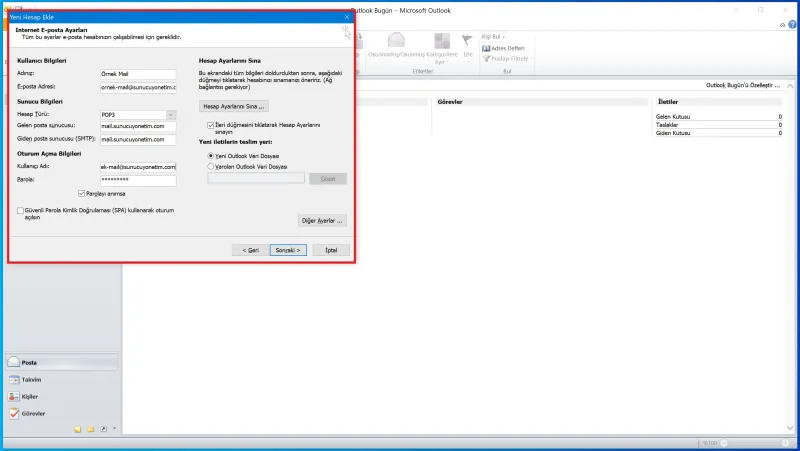
Task: Click the Gözat button
Action: (x=328, y=179)
